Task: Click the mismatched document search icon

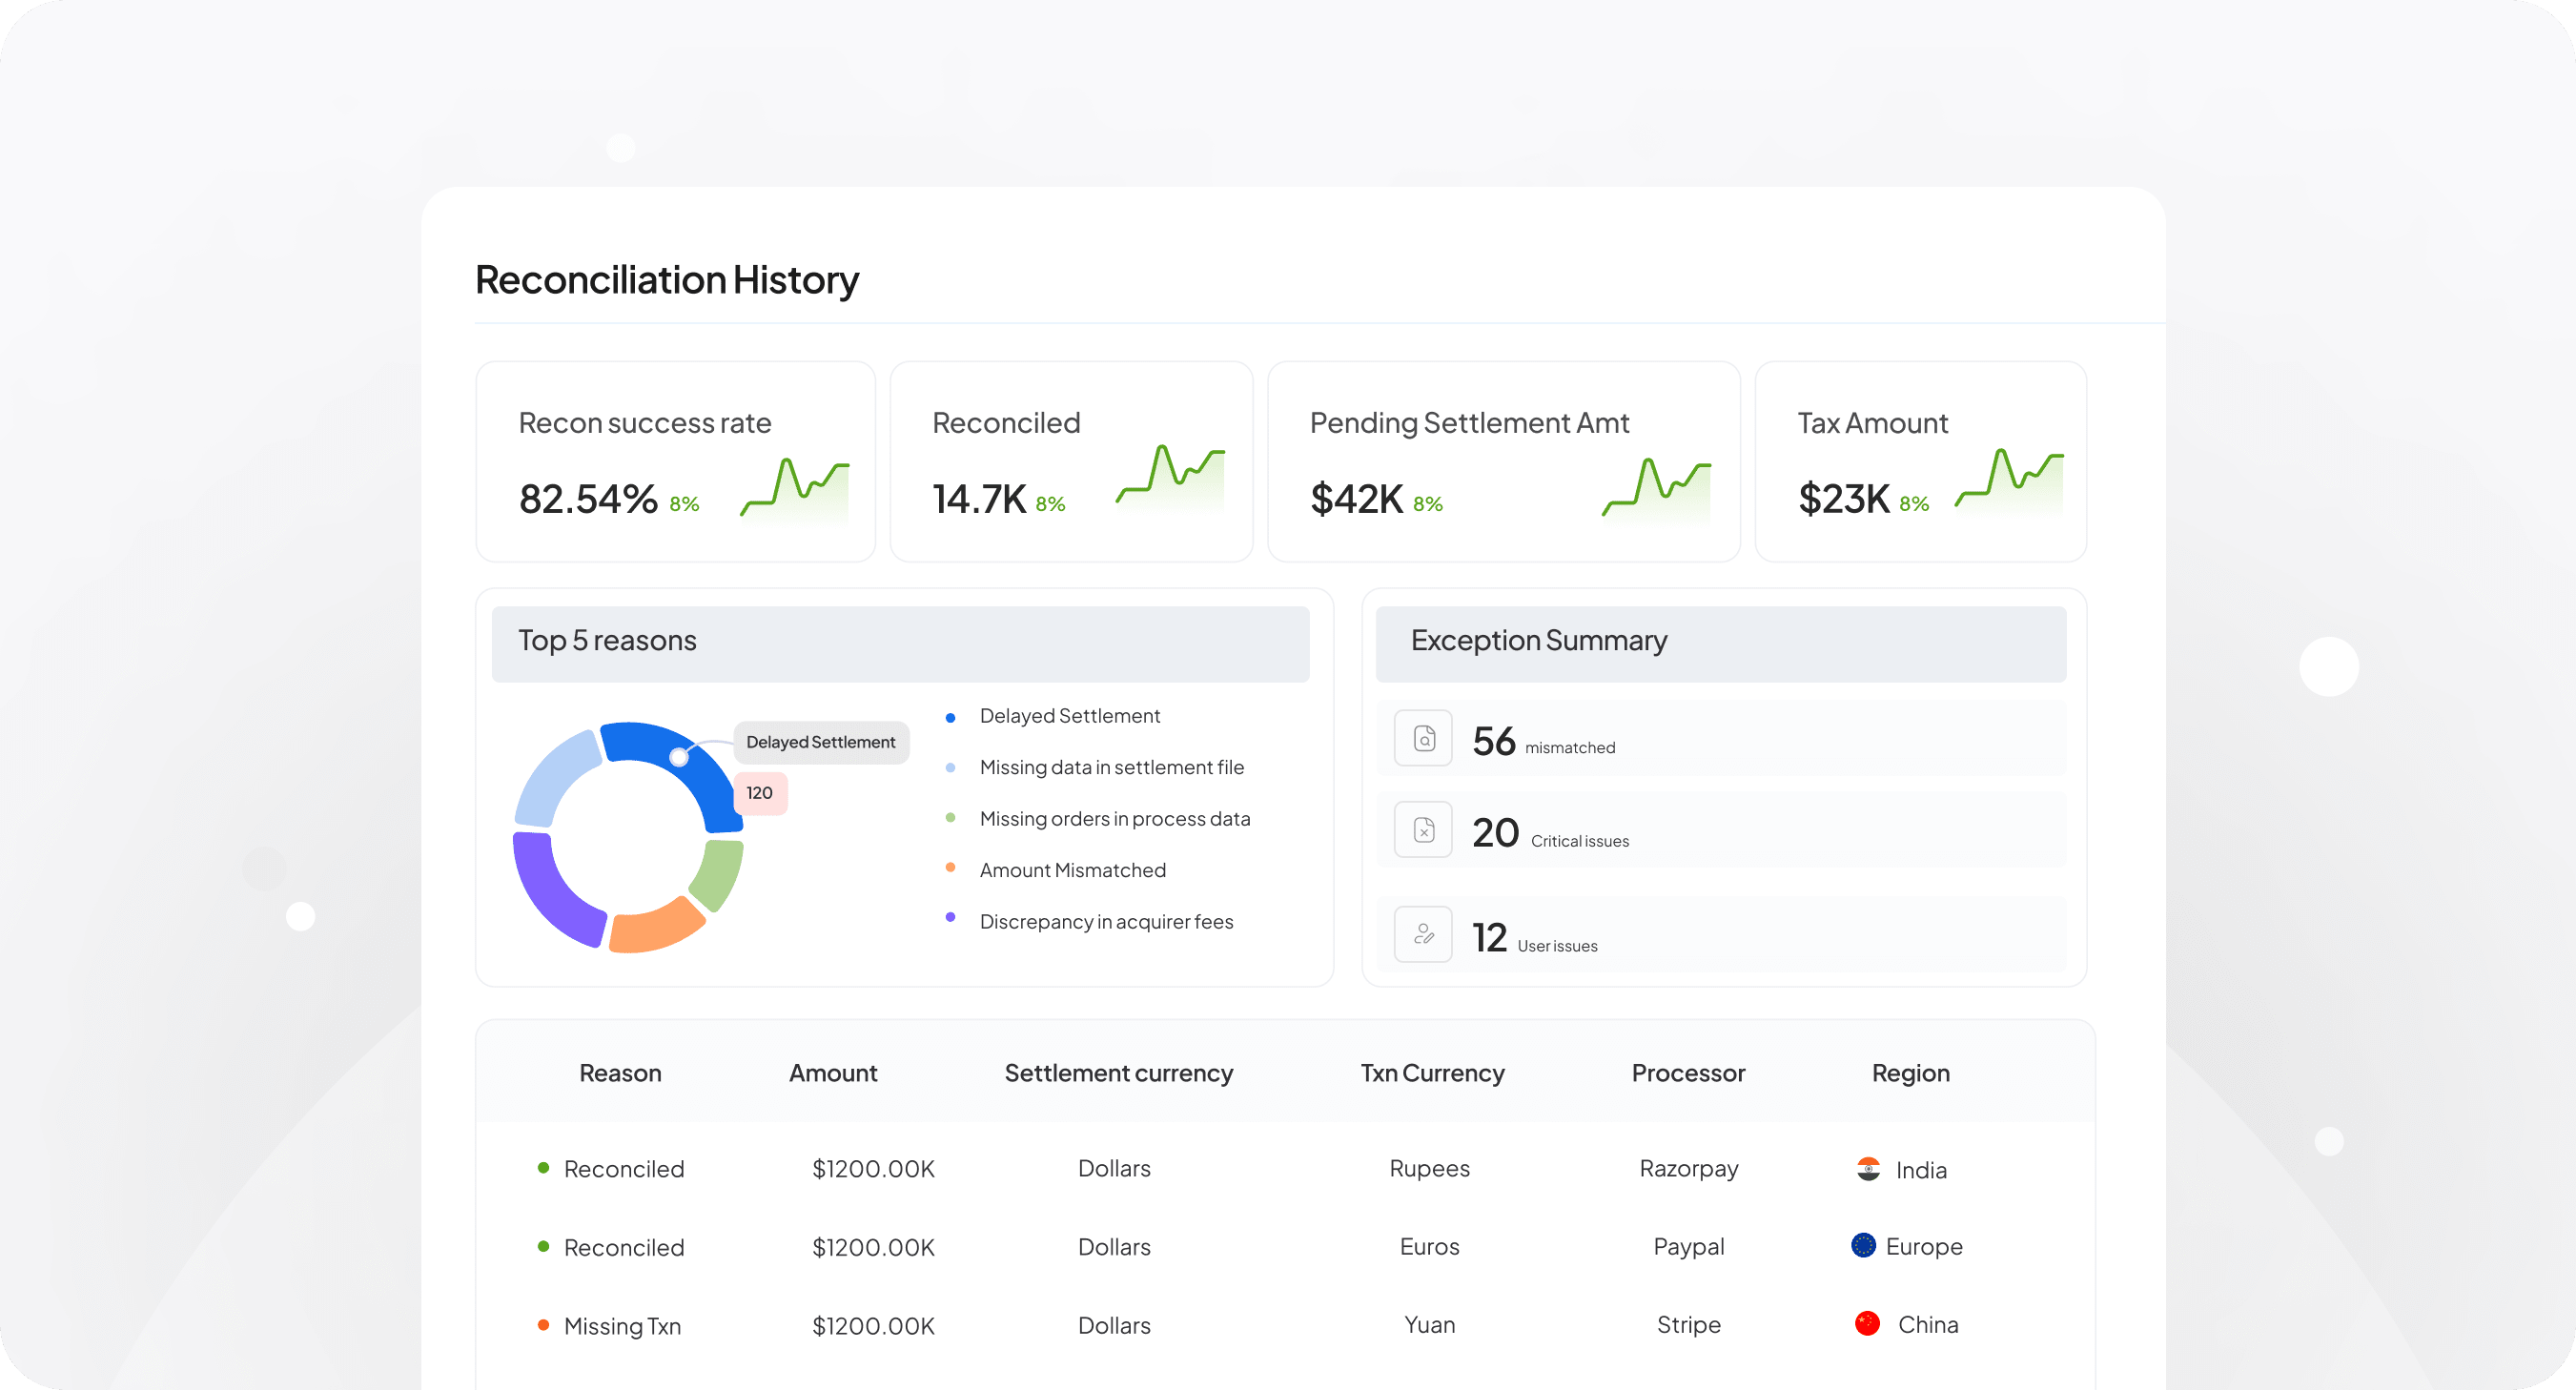Action: tap(1423, 738)
